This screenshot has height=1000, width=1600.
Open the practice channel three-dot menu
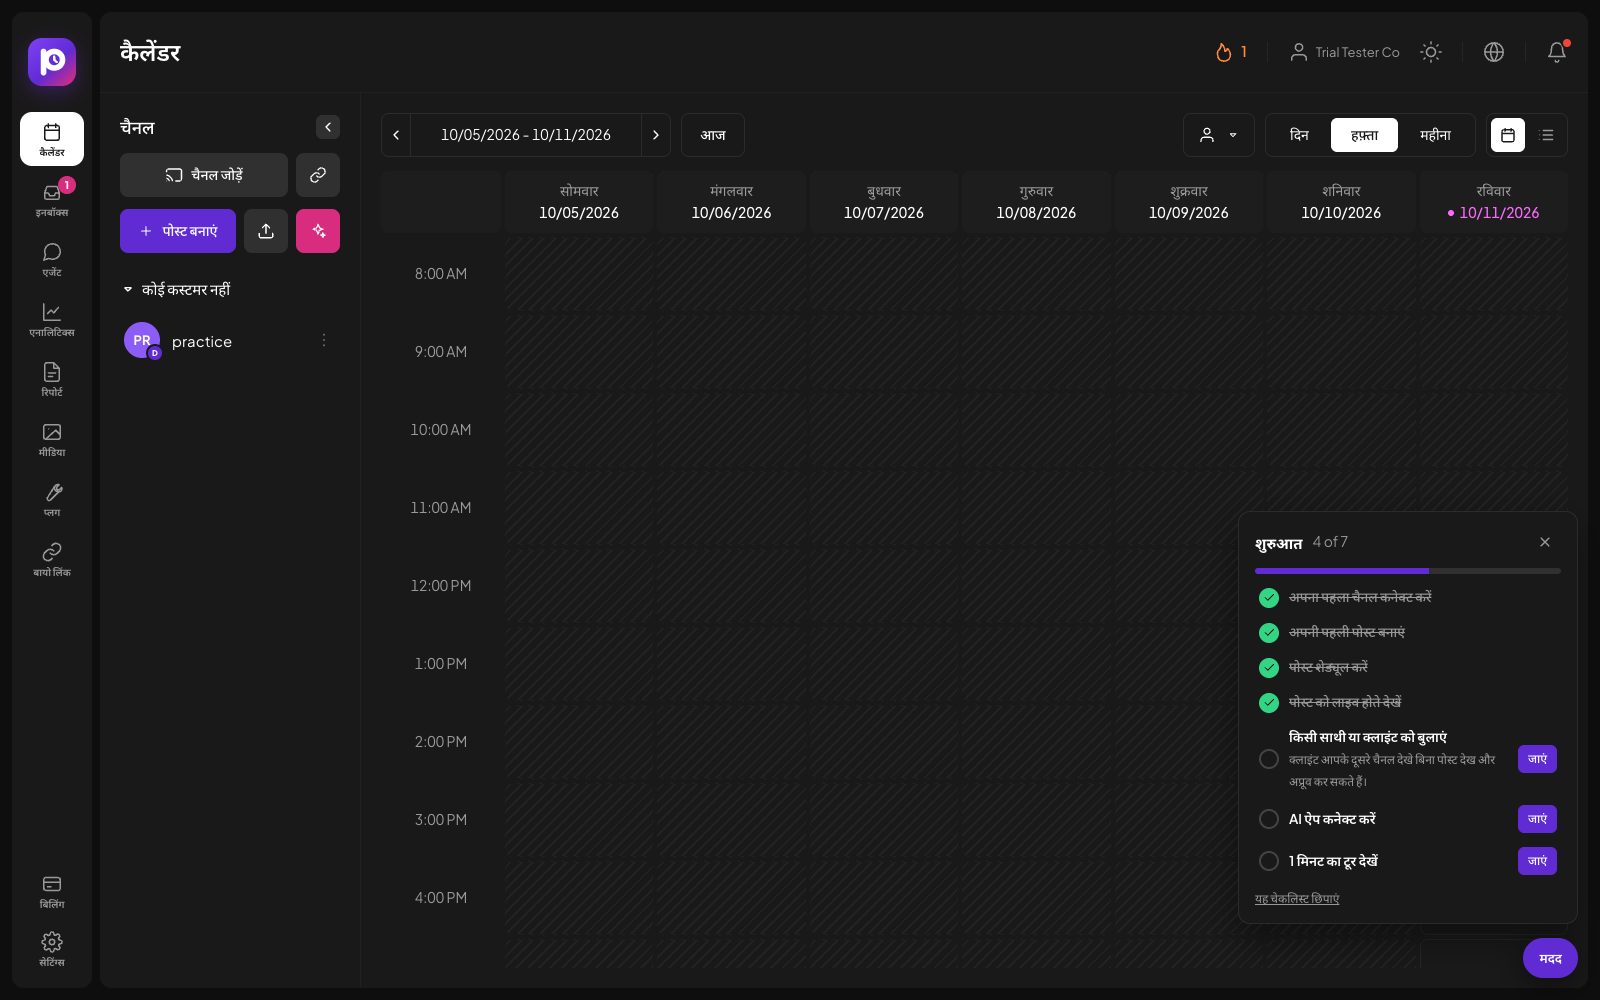(x=324, y=341)
